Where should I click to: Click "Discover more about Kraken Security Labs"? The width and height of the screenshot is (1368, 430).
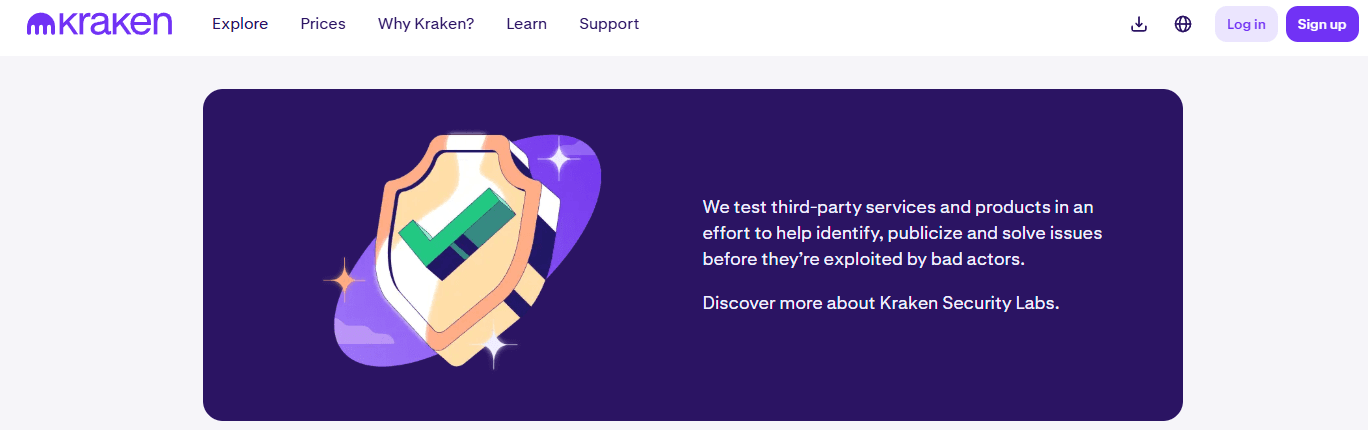tap(880, 303)
